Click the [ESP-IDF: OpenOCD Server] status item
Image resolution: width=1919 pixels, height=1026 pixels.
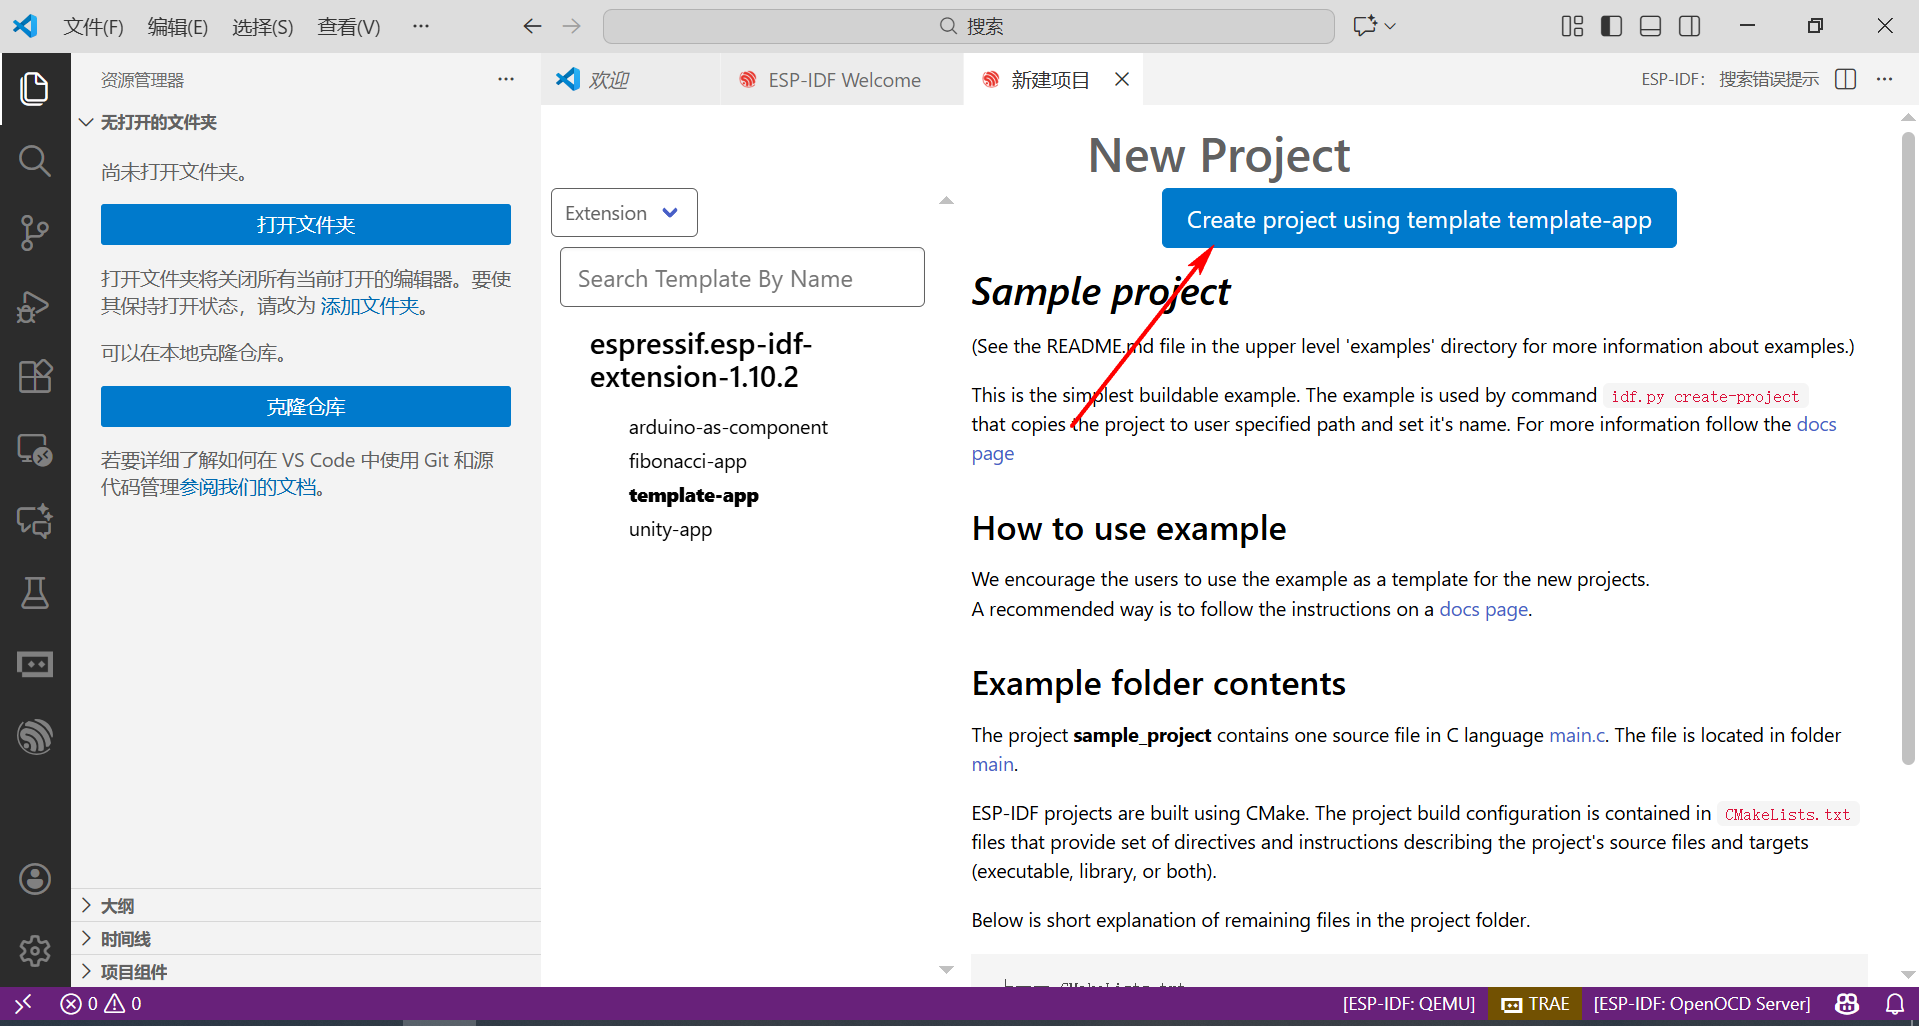point(1702,1003)
